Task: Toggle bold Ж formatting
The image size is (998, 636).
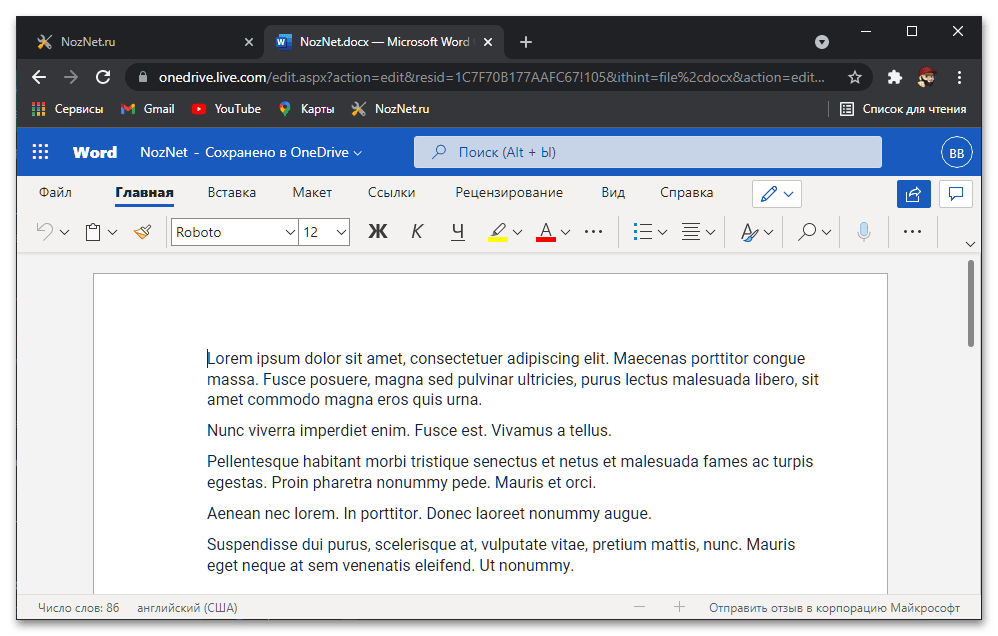Action: pos(377,232)
